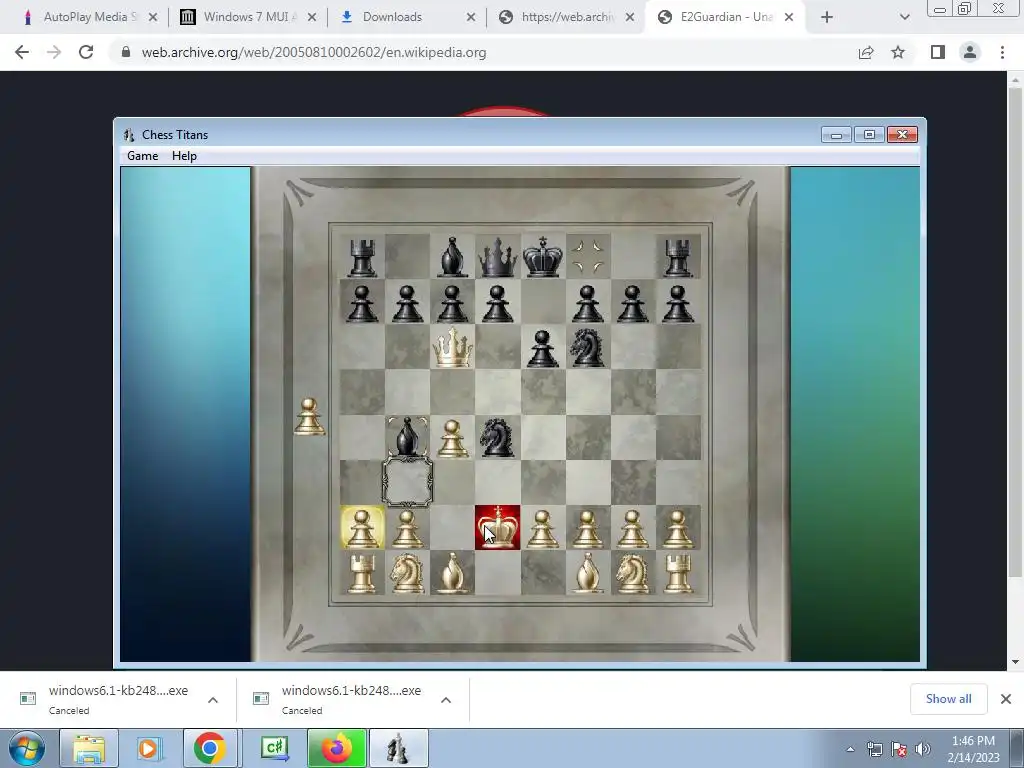Toggle the Chrome side panel
Image resolution: width=1024 pixels, height=768 pixels.
pos(938,52)
